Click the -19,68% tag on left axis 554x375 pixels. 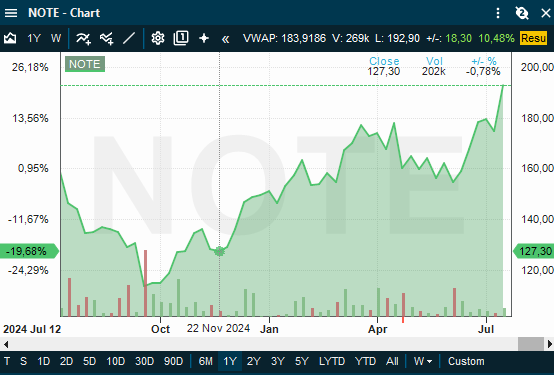coord(29,251)
